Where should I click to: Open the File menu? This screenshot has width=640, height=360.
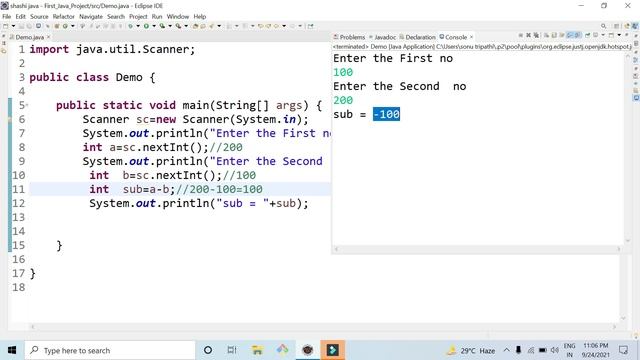[7, 16]
